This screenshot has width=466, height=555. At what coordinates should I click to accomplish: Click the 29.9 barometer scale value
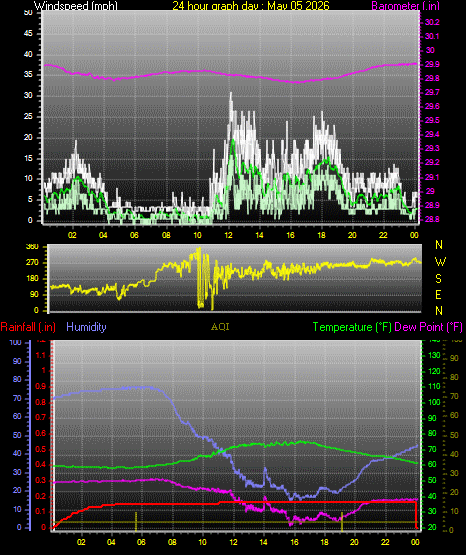coord(432,64)
